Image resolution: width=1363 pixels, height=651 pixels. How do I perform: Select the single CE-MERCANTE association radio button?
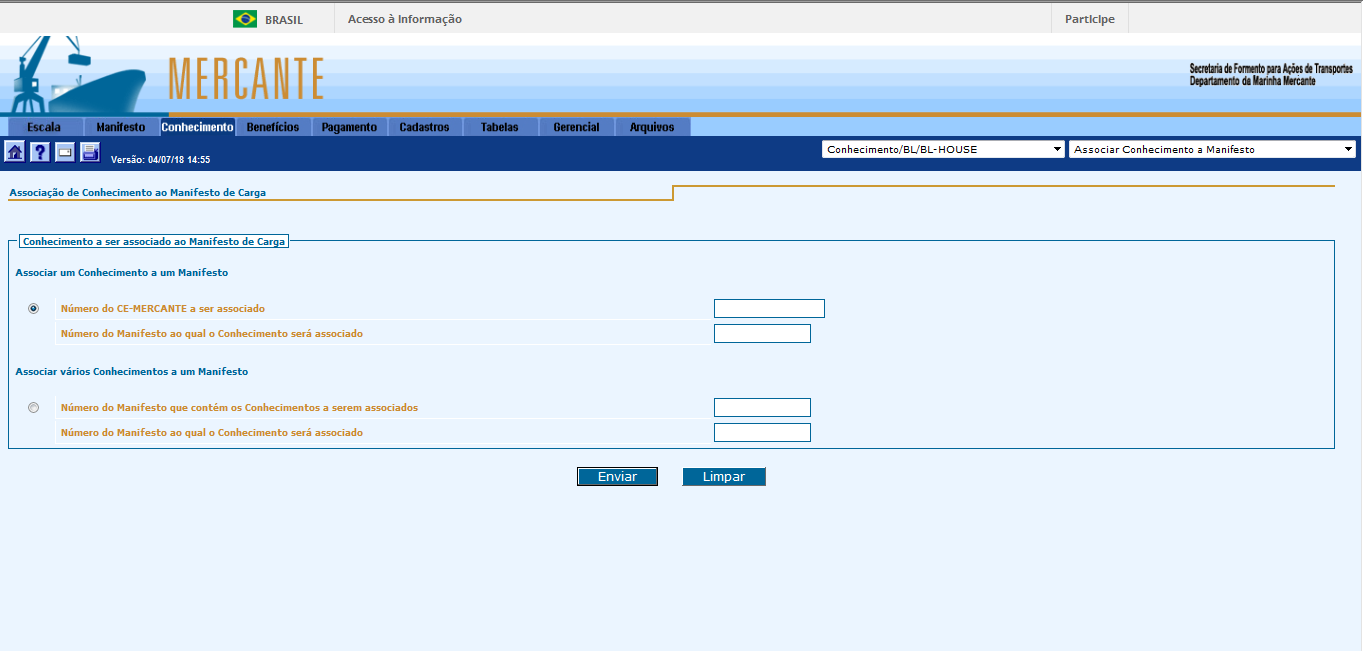(34, 308)
